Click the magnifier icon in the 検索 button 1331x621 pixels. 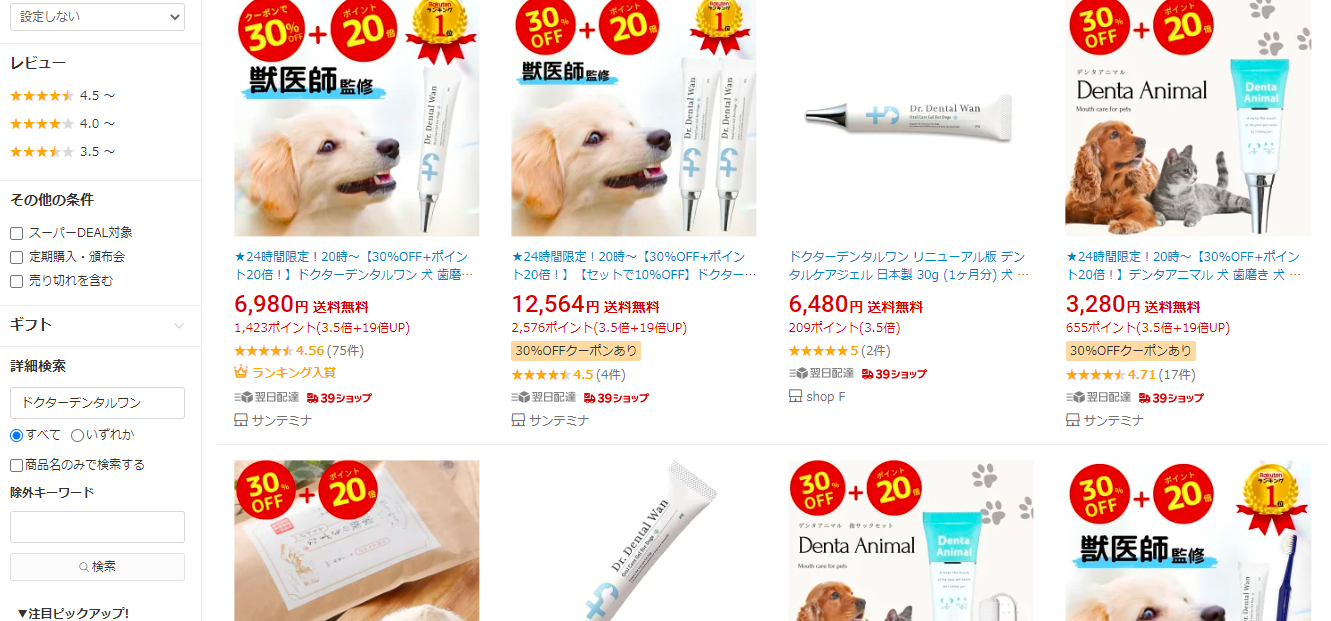[84, 567]
